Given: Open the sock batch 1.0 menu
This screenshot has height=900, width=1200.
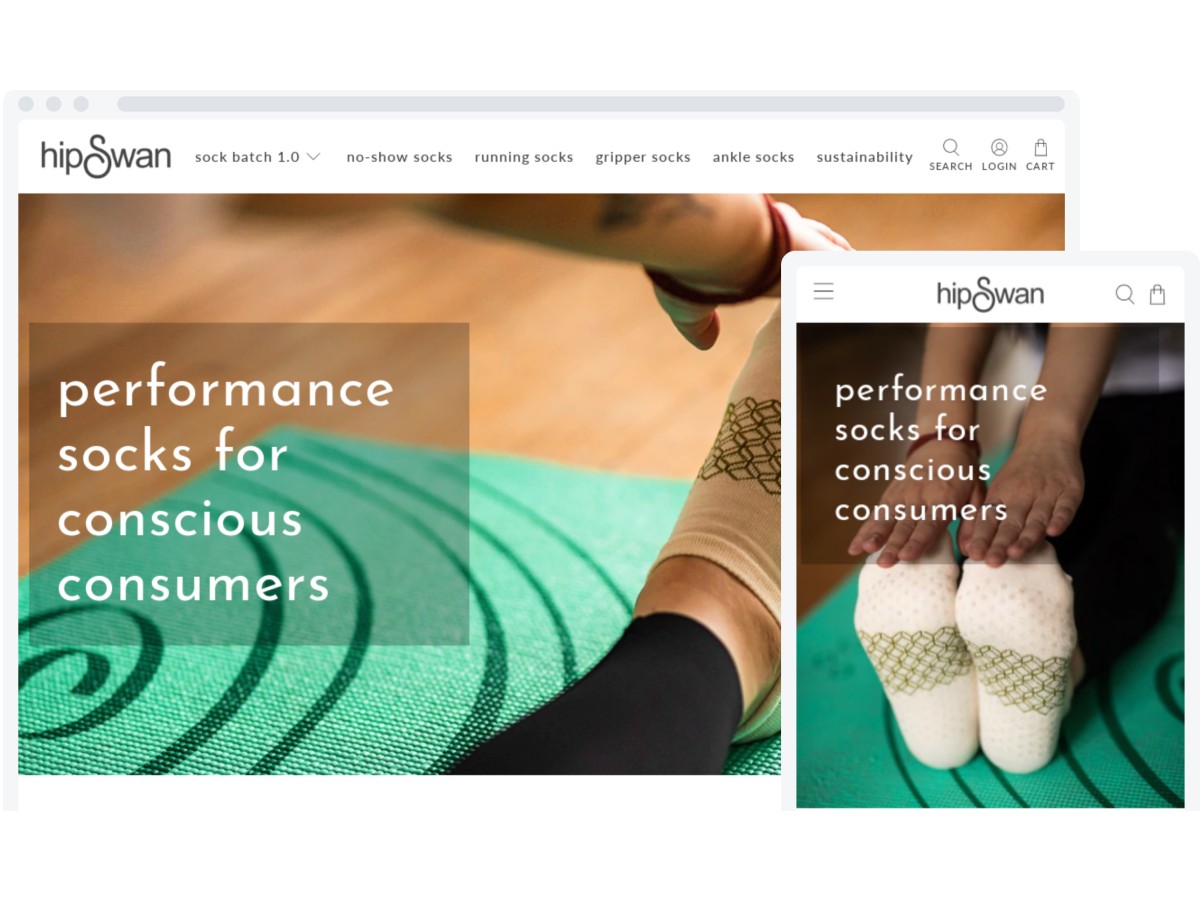Looking at the screenshot, I should pyautogui.click(x=247, y=157).
